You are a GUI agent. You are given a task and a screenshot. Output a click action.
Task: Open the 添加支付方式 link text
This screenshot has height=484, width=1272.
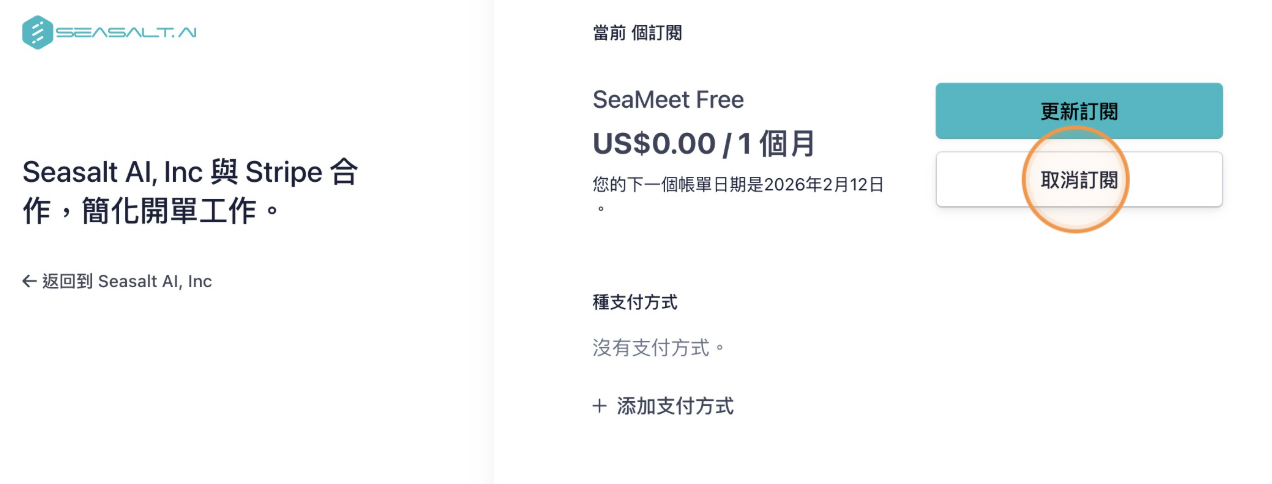[x=675, y=406]
